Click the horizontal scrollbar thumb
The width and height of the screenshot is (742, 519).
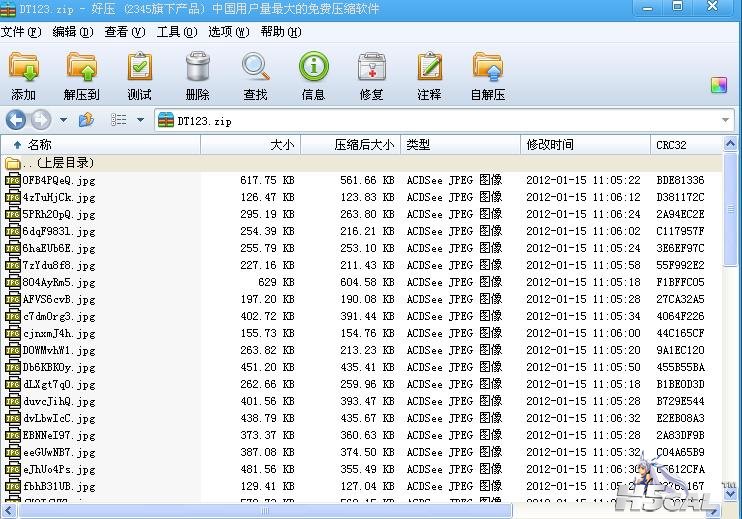[265, 510]
